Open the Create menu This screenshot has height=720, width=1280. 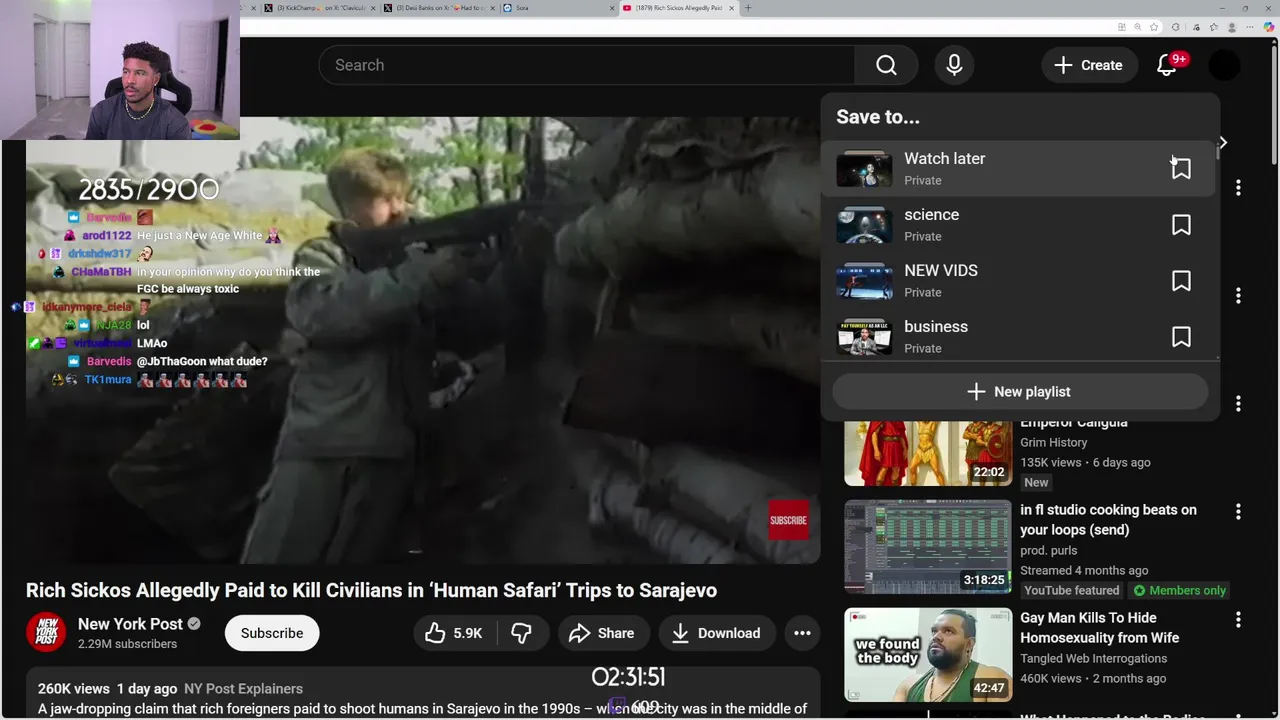[x=1088, y=65]
